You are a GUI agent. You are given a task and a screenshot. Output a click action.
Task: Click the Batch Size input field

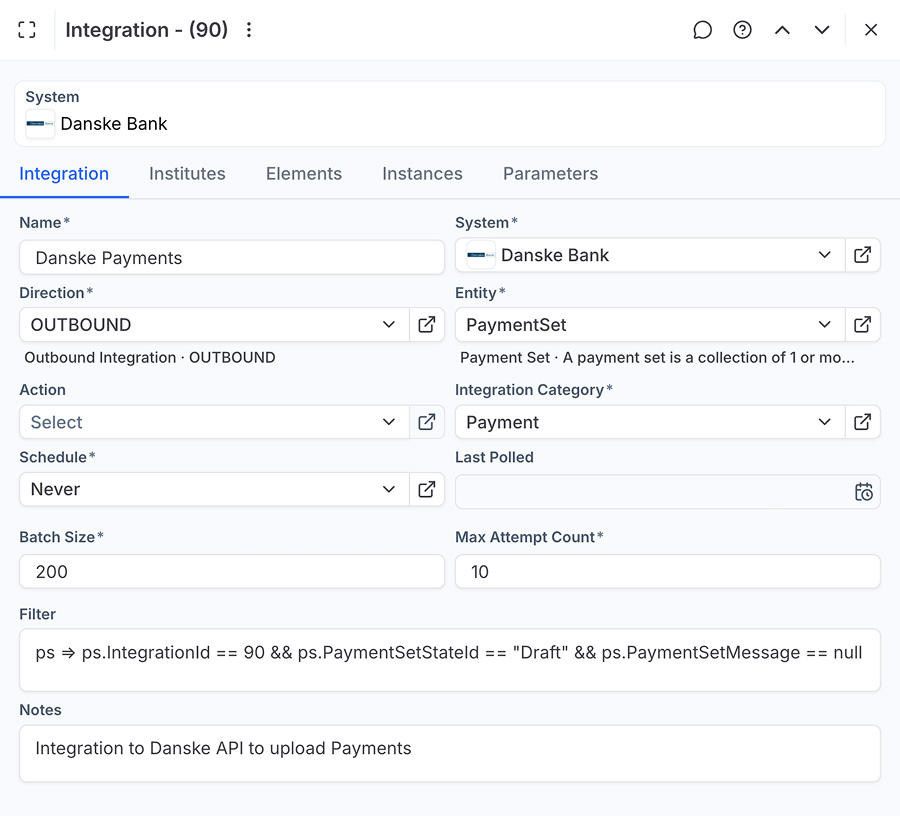pos(232,572)
